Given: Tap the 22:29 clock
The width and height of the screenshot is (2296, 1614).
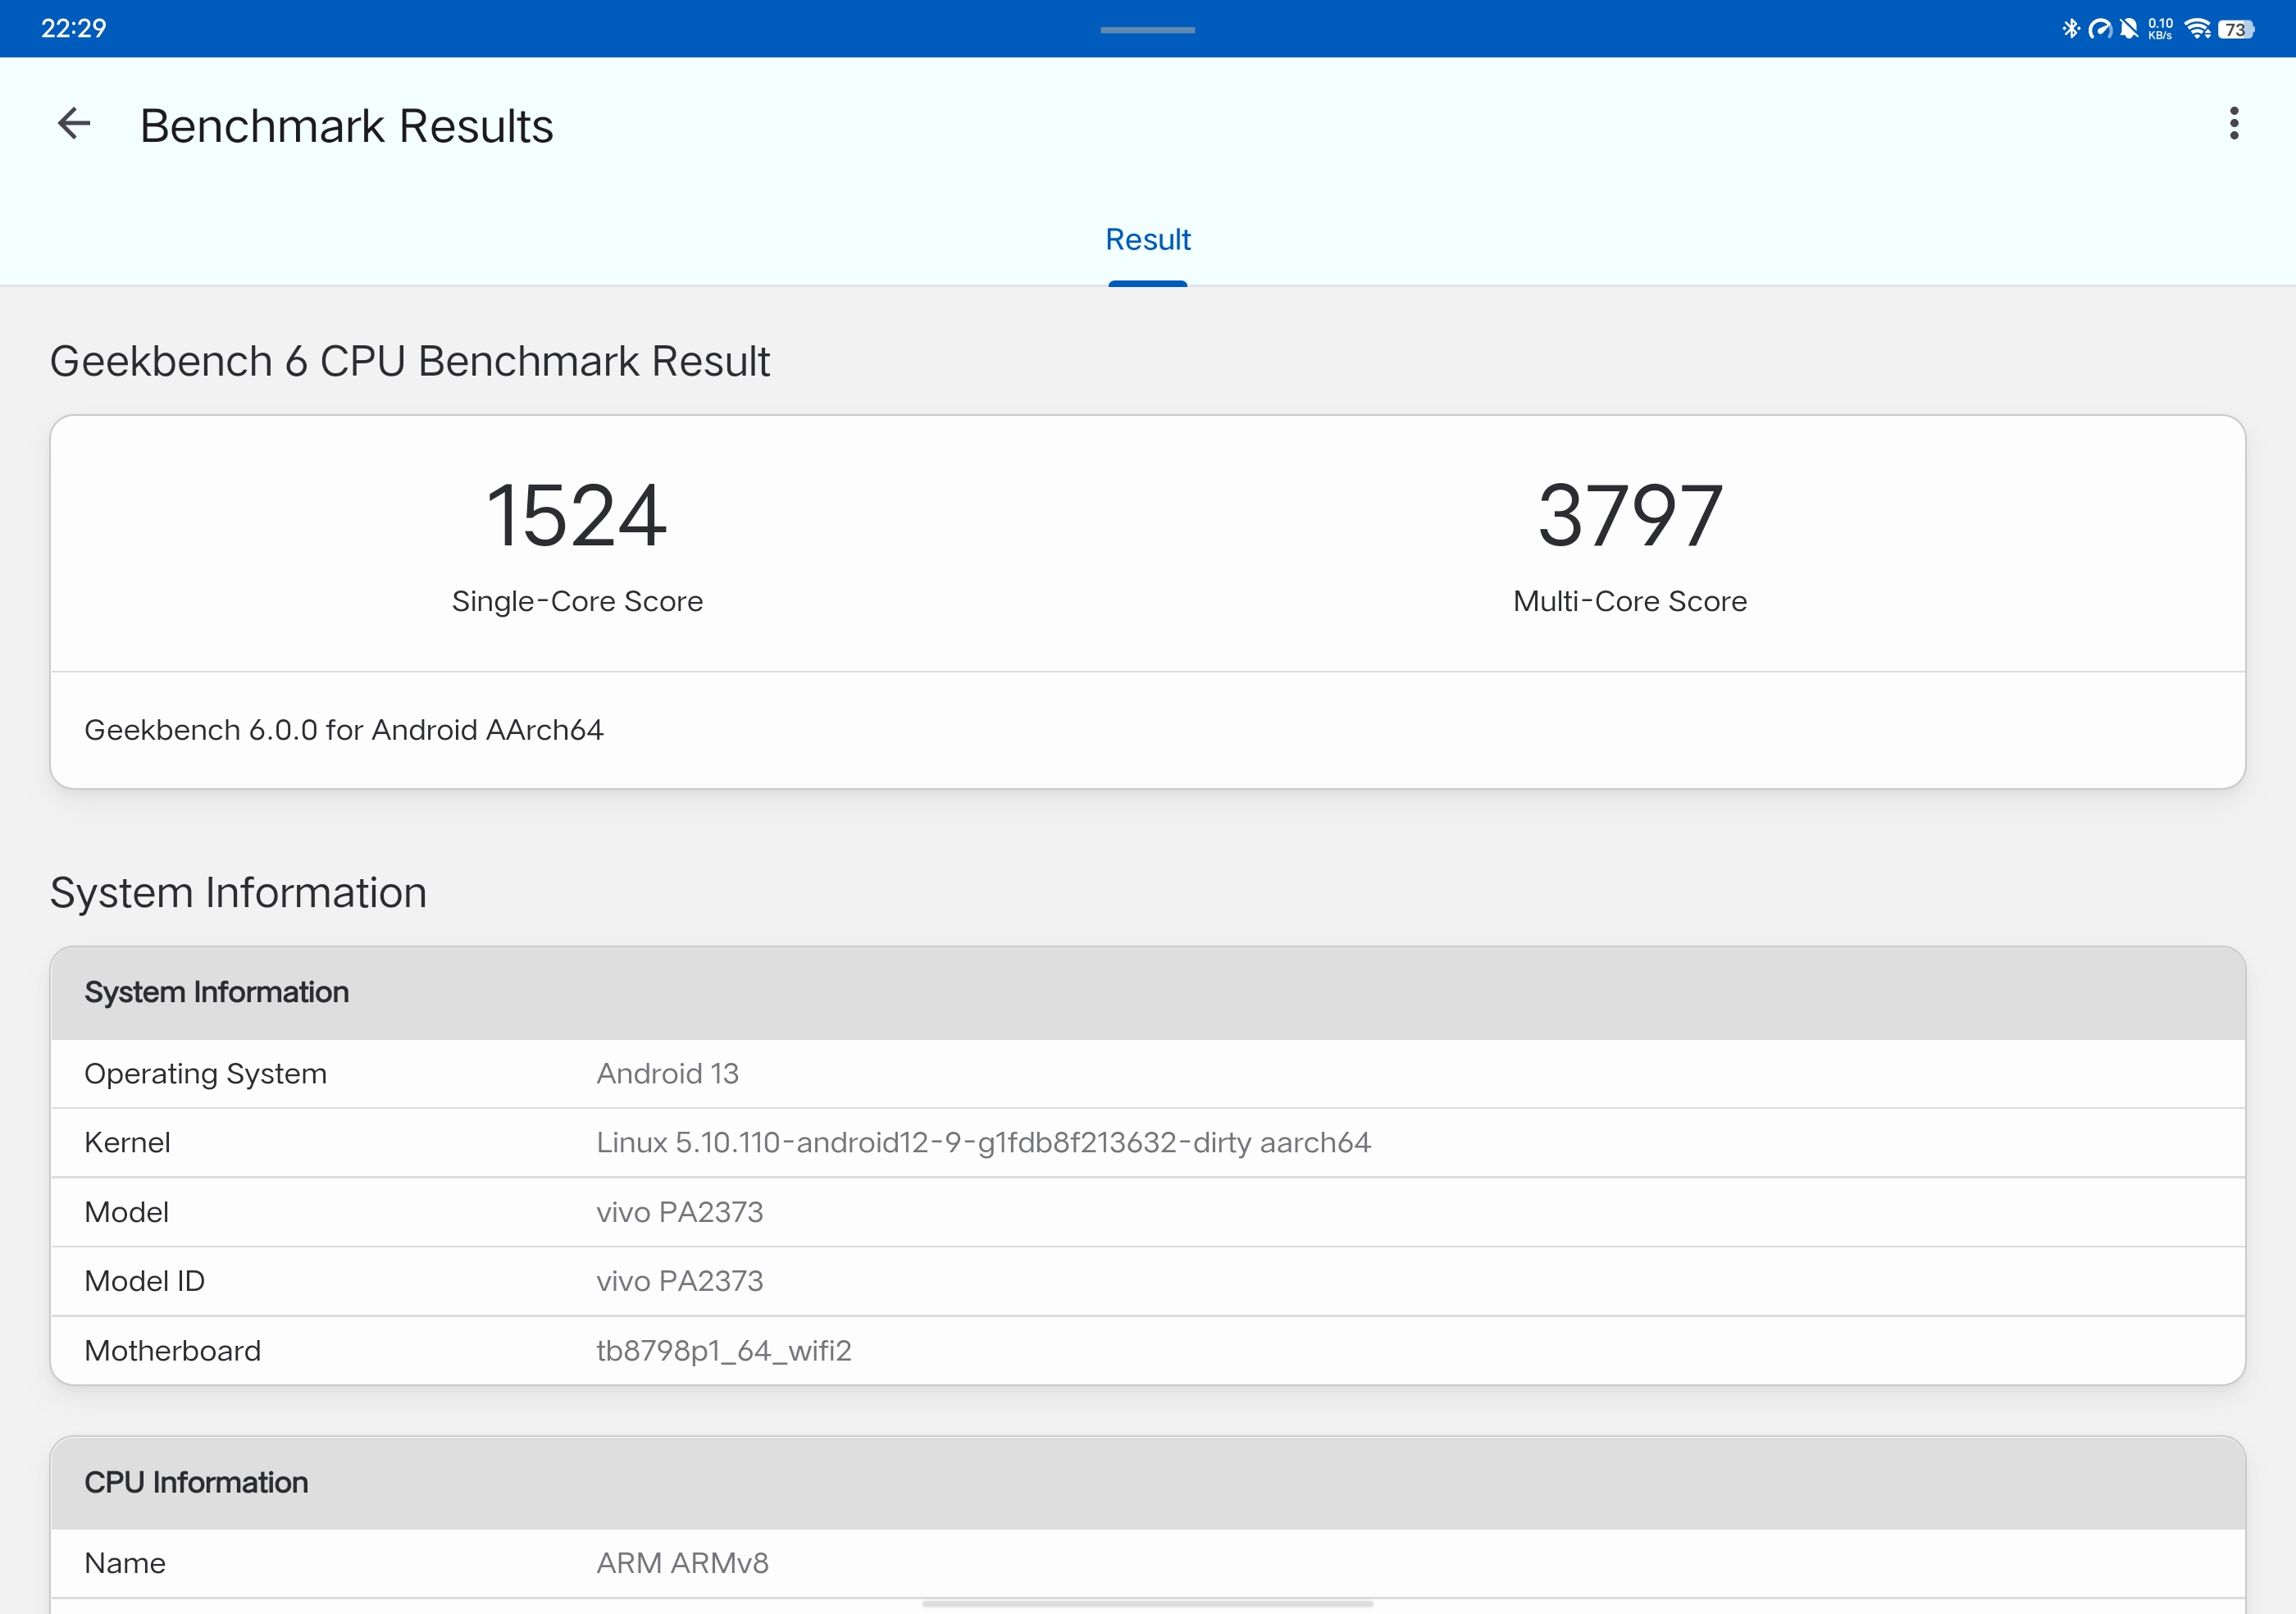Looking at the screenshot, I should 73,28.
